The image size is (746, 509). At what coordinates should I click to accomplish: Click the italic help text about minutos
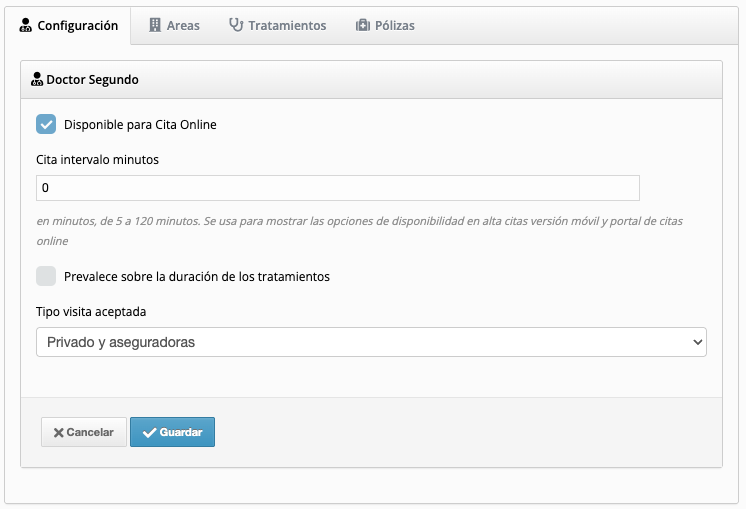pyautogui.click(x=360, y=231)
